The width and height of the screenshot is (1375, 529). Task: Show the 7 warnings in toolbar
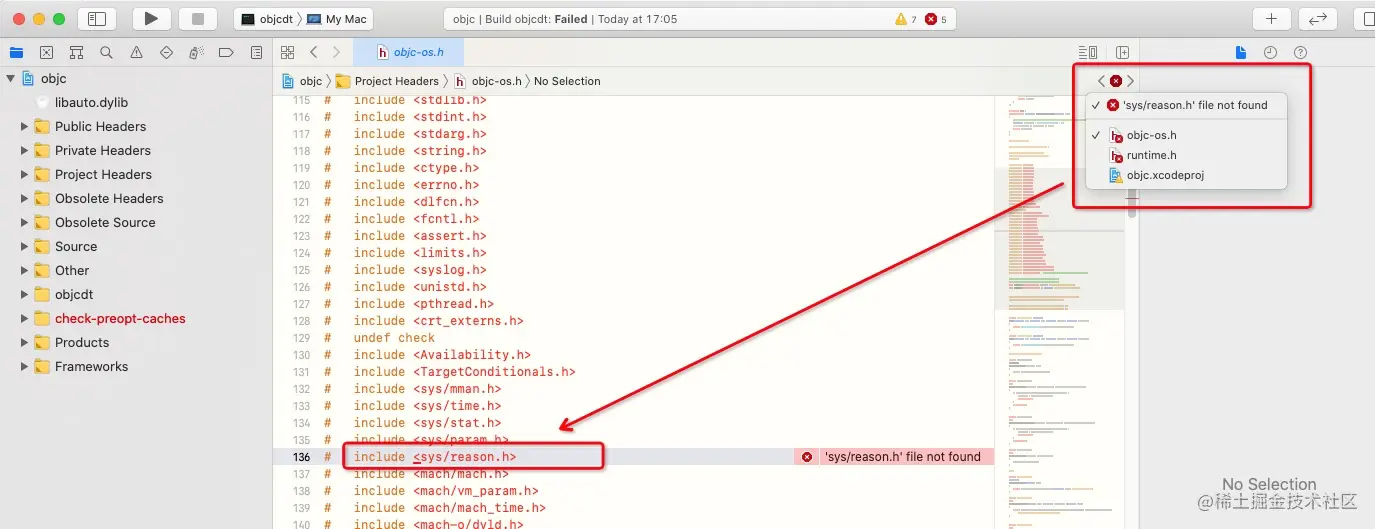[x=906, y=19]
